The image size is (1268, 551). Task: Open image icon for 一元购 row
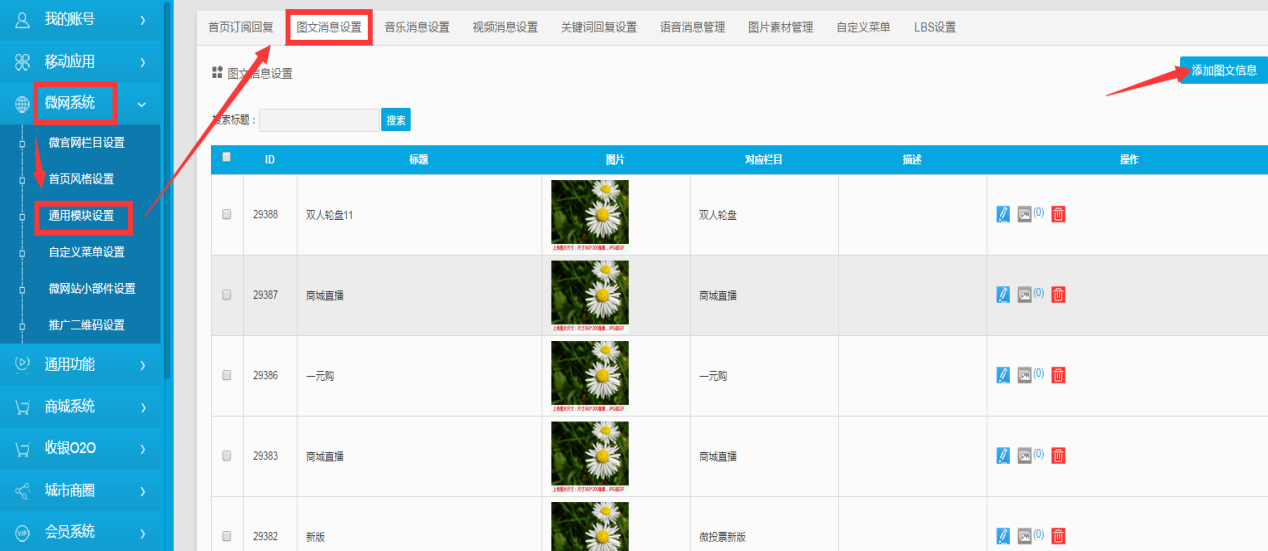pyautogui.click(x=1024, y=375)
